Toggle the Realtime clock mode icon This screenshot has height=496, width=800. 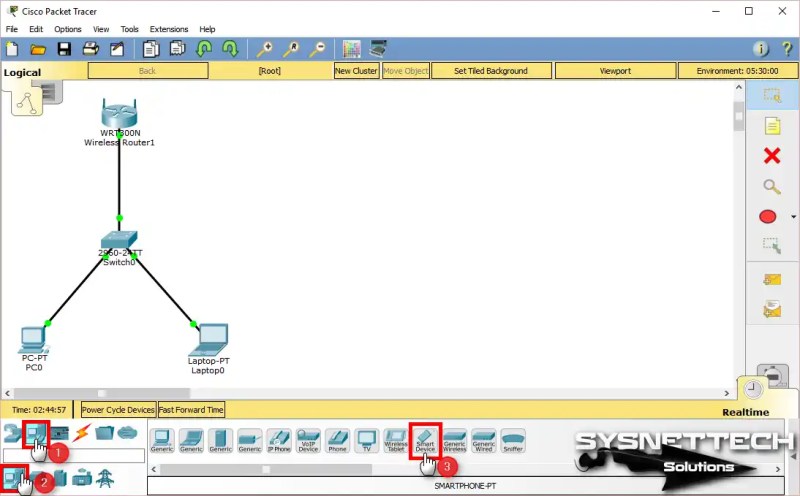tap(753, 390)
